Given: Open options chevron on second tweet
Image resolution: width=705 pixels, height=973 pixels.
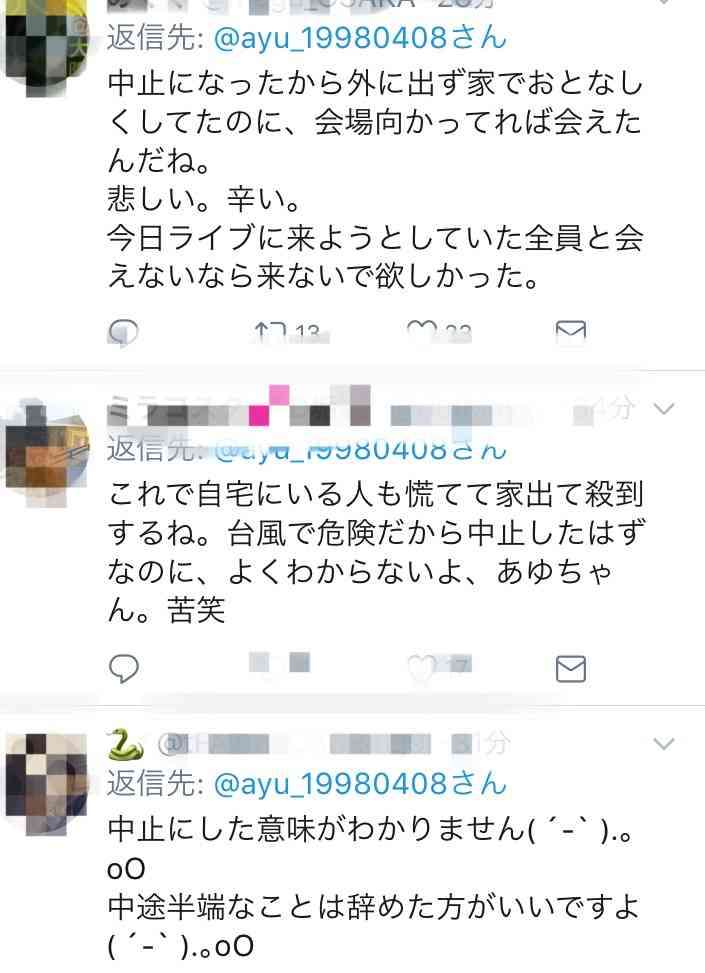Looking at the screenshot, I should point(664,408).
